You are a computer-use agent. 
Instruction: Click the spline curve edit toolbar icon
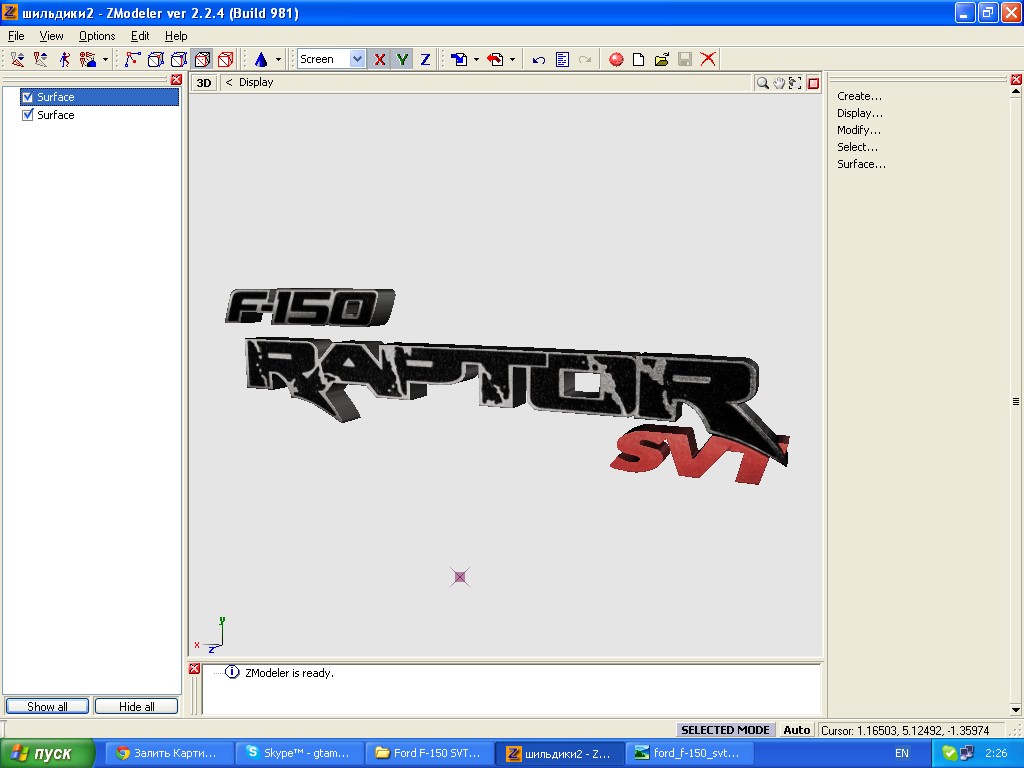click(132, 59)
